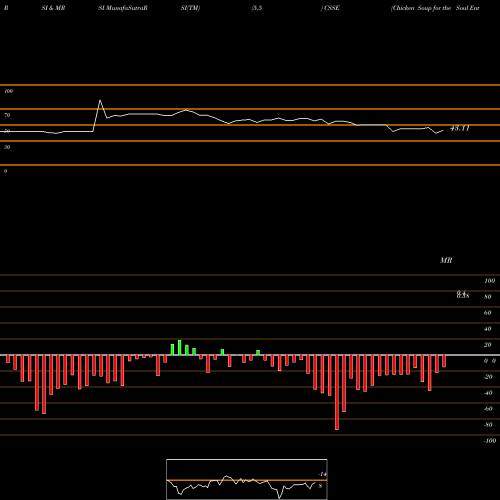Click the -14 value in mini chart
This screenshot has width=500, height=500.
pyautogui.click(x=322, y=474)
